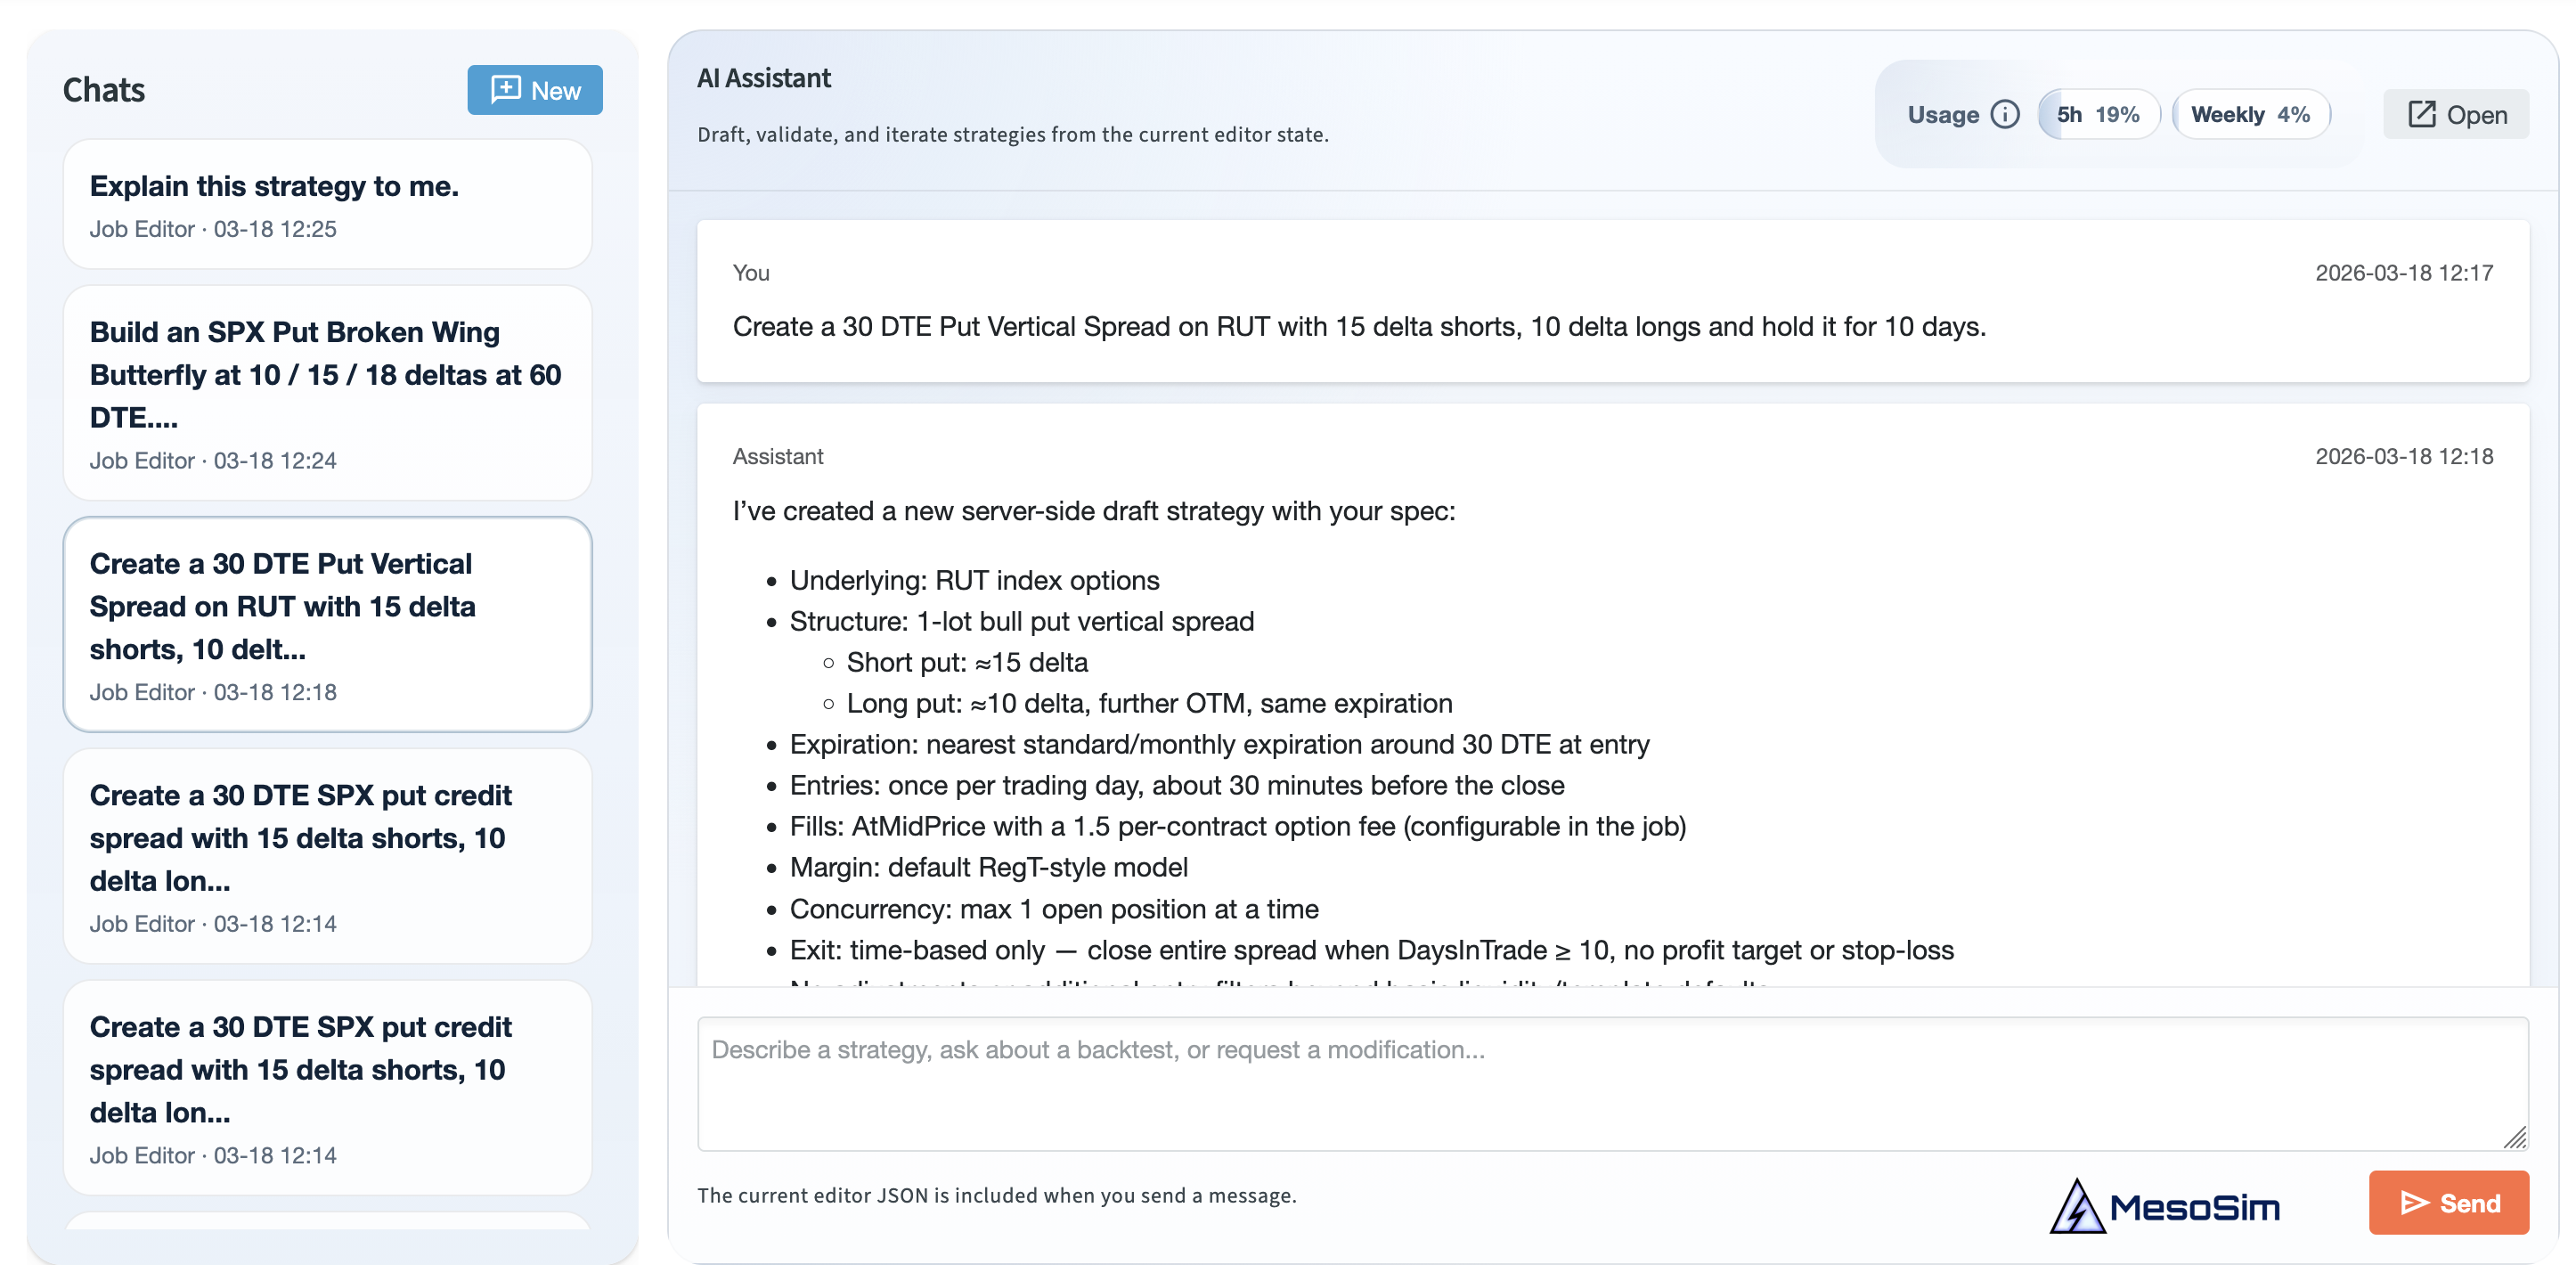Toggle the Weekly 4% usage pill
The width and height of the screenshot is (2576, 1281).
point(2251,114)
